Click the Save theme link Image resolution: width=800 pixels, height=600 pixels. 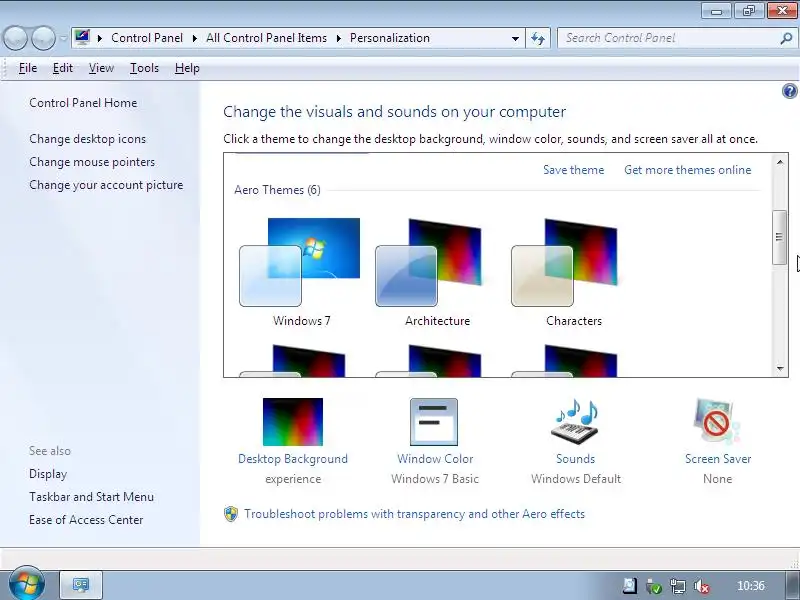click(573, 170)
